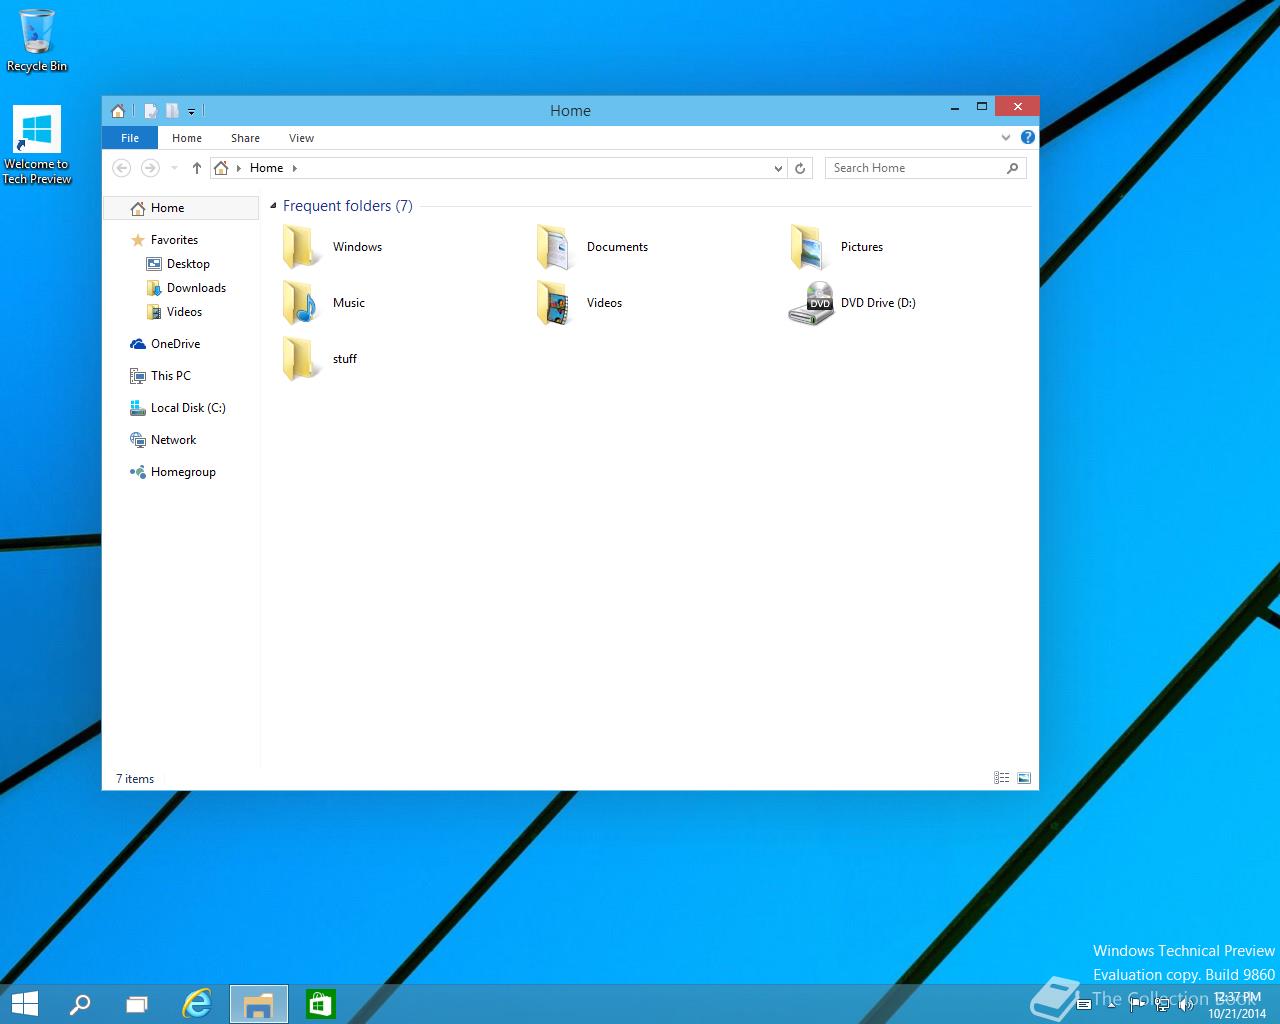
Task: Expand the chevron after Home in address bar
Action: (x=295, y=168)
